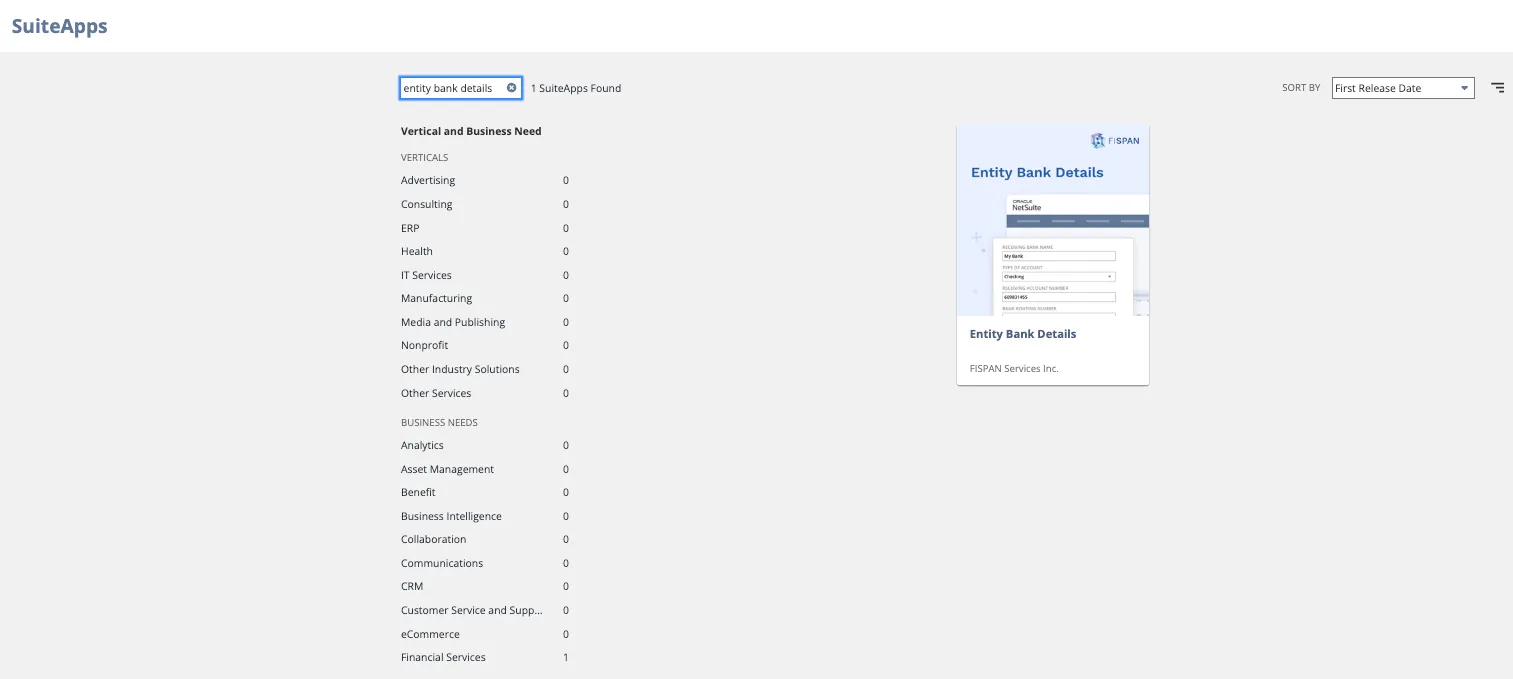The width and height of the screenshot is (1513, 679).
Task: Filter by the Advertising vertical
Action: click(428, 181)
